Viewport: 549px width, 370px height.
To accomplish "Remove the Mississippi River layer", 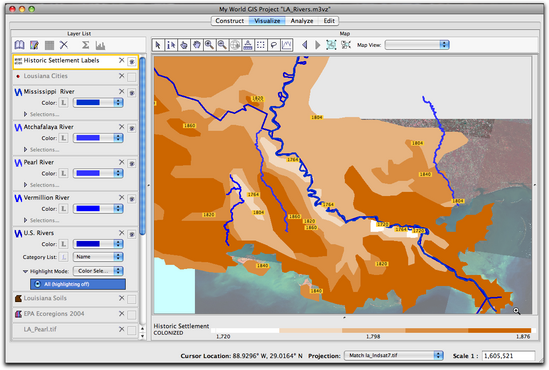I will (121, 91).
